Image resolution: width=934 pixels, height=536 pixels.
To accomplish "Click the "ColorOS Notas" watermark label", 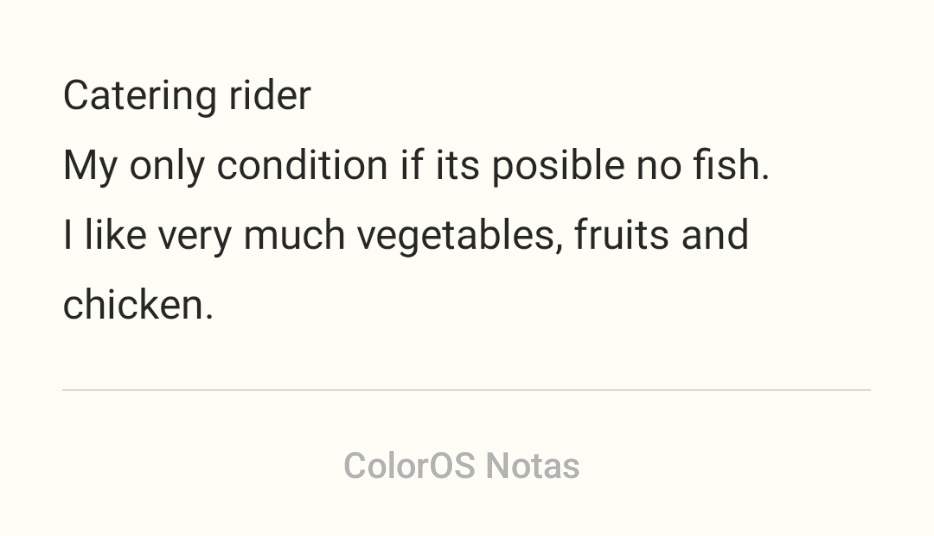I will (x=461, y=466).
